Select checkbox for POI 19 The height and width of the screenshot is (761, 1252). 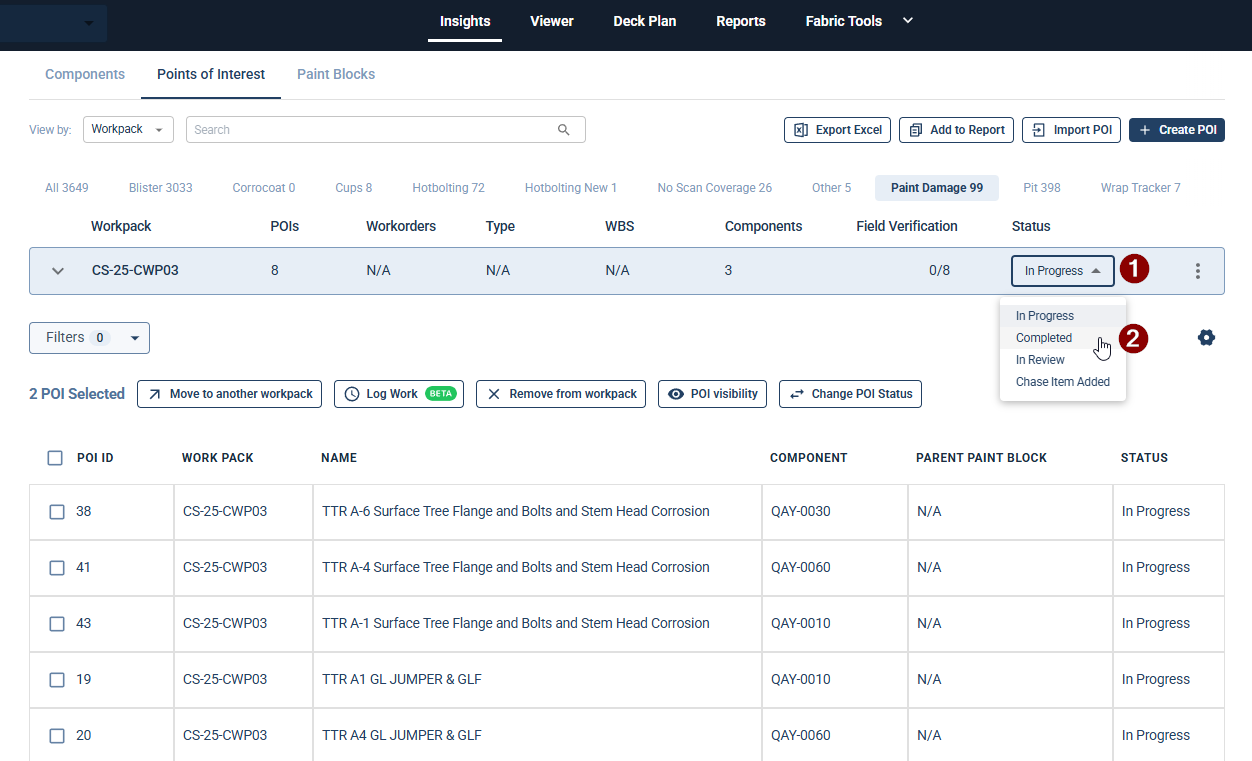pos(57,680)
